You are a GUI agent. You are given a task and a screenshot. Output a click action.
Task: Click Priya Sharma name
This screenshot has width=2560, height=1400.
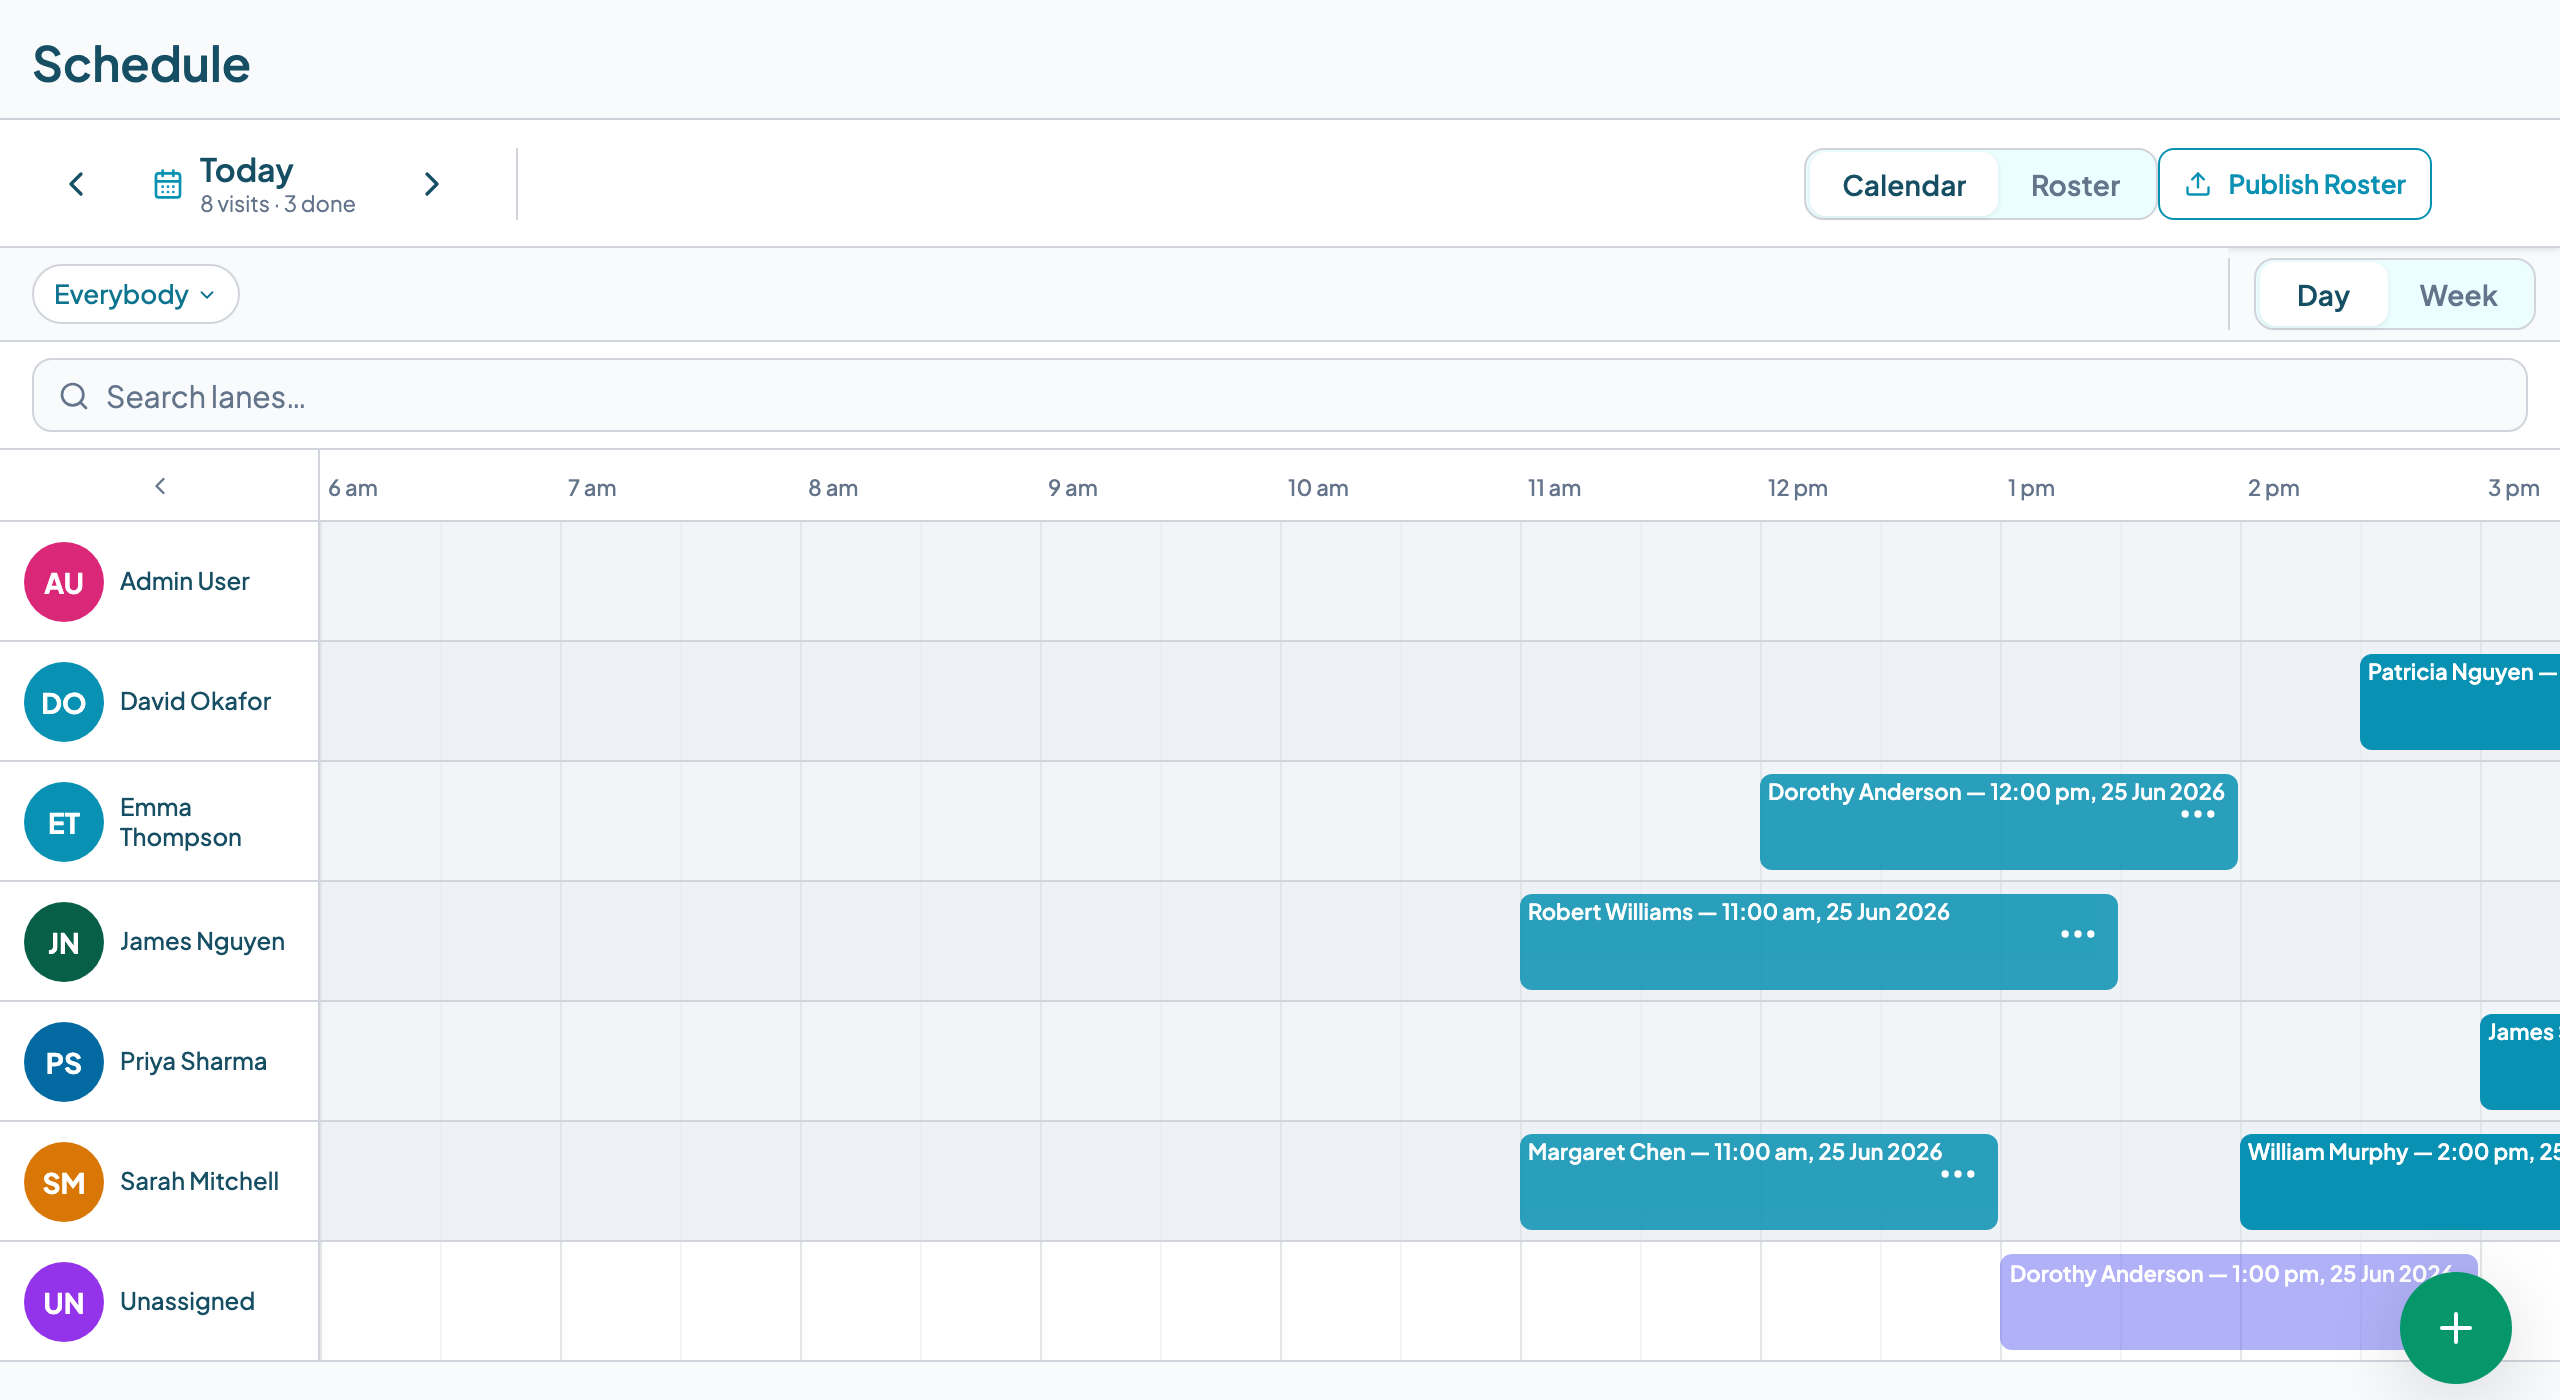point(193,1062)
